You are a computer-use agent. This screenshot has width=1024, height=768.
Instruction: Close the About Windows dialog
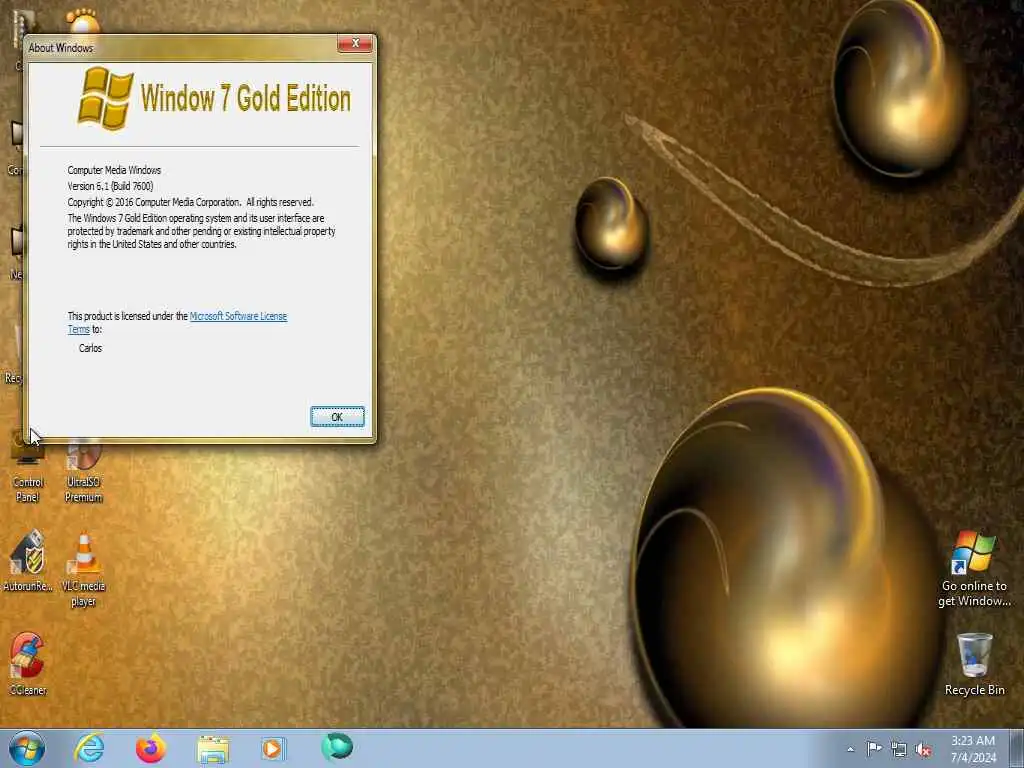355,43
